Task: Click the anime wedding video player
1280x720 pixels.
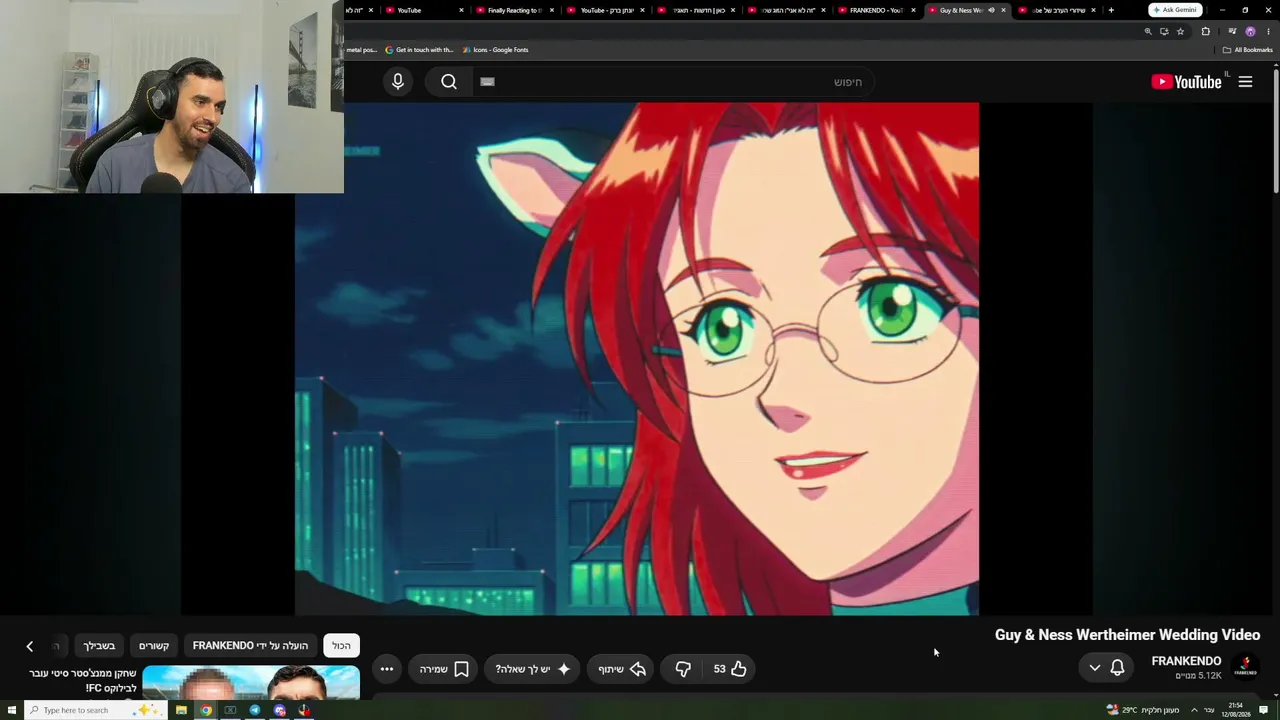Action: pyautogui.click(x=637, y=358)
